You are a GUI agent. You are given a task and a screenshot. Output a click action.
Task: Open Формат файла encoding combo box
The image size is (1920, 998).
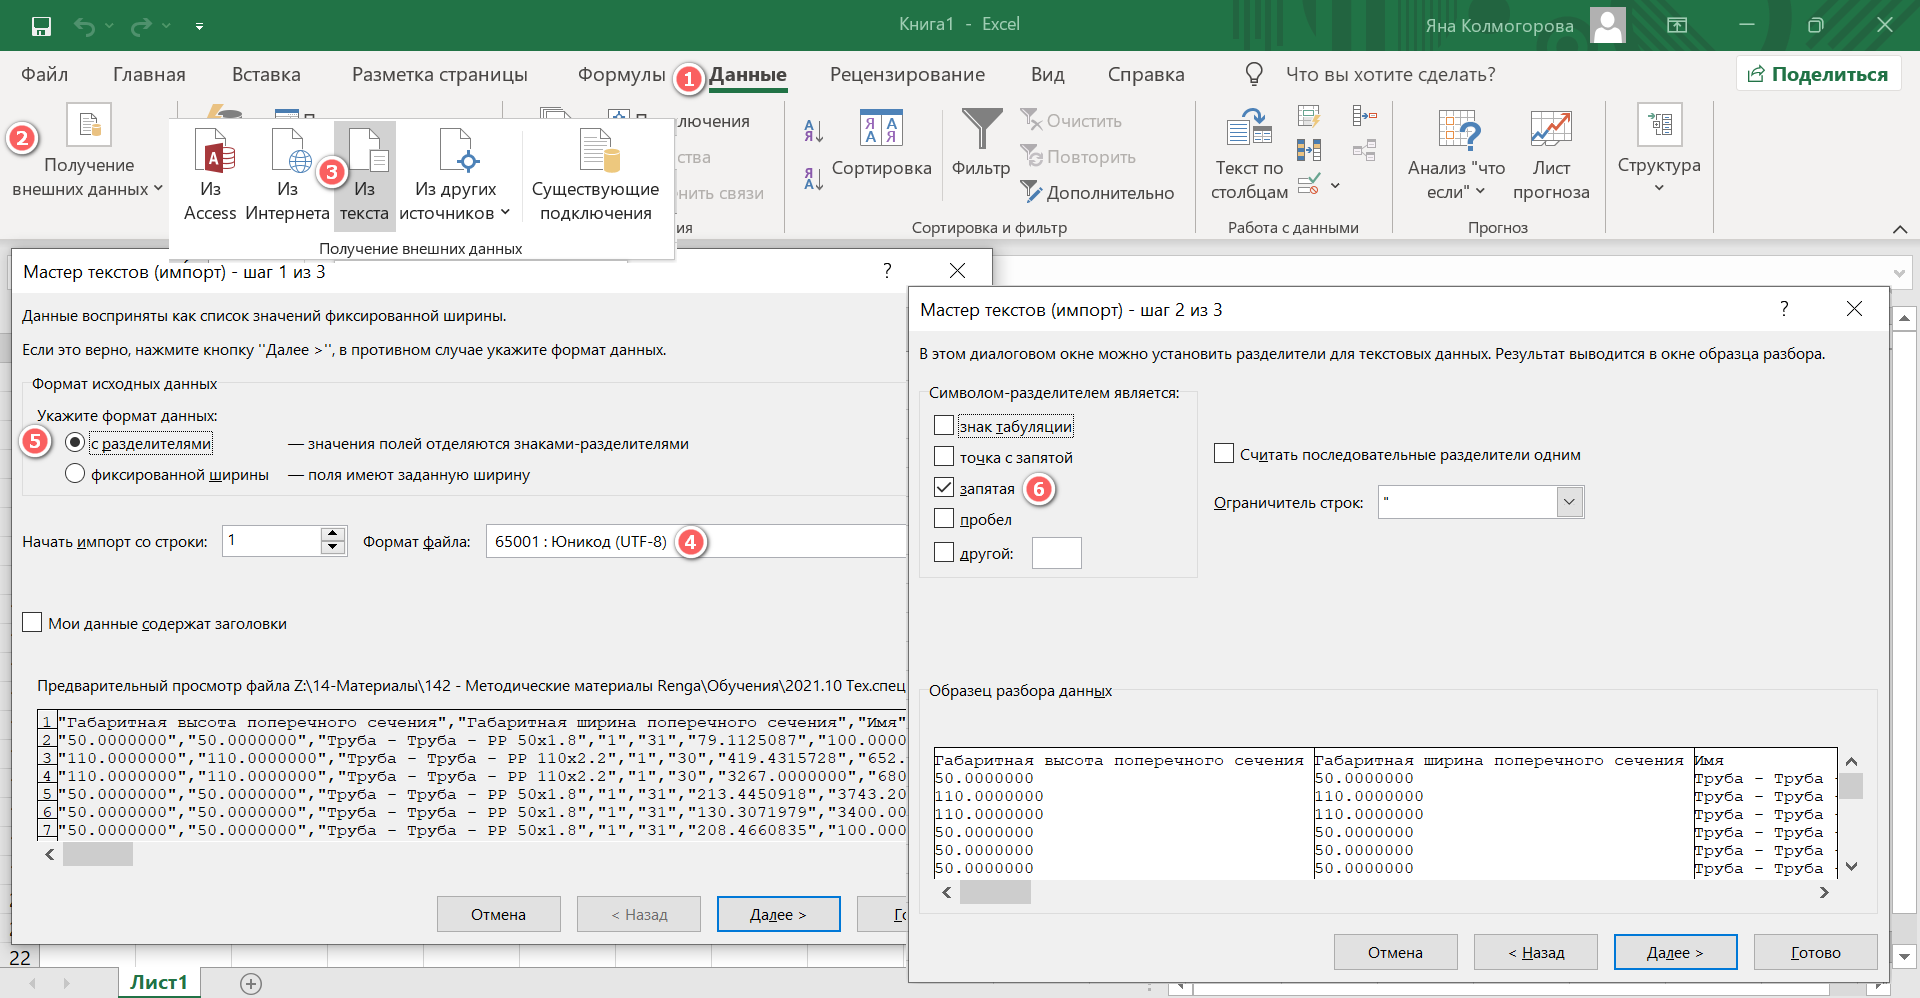[696, 541]
